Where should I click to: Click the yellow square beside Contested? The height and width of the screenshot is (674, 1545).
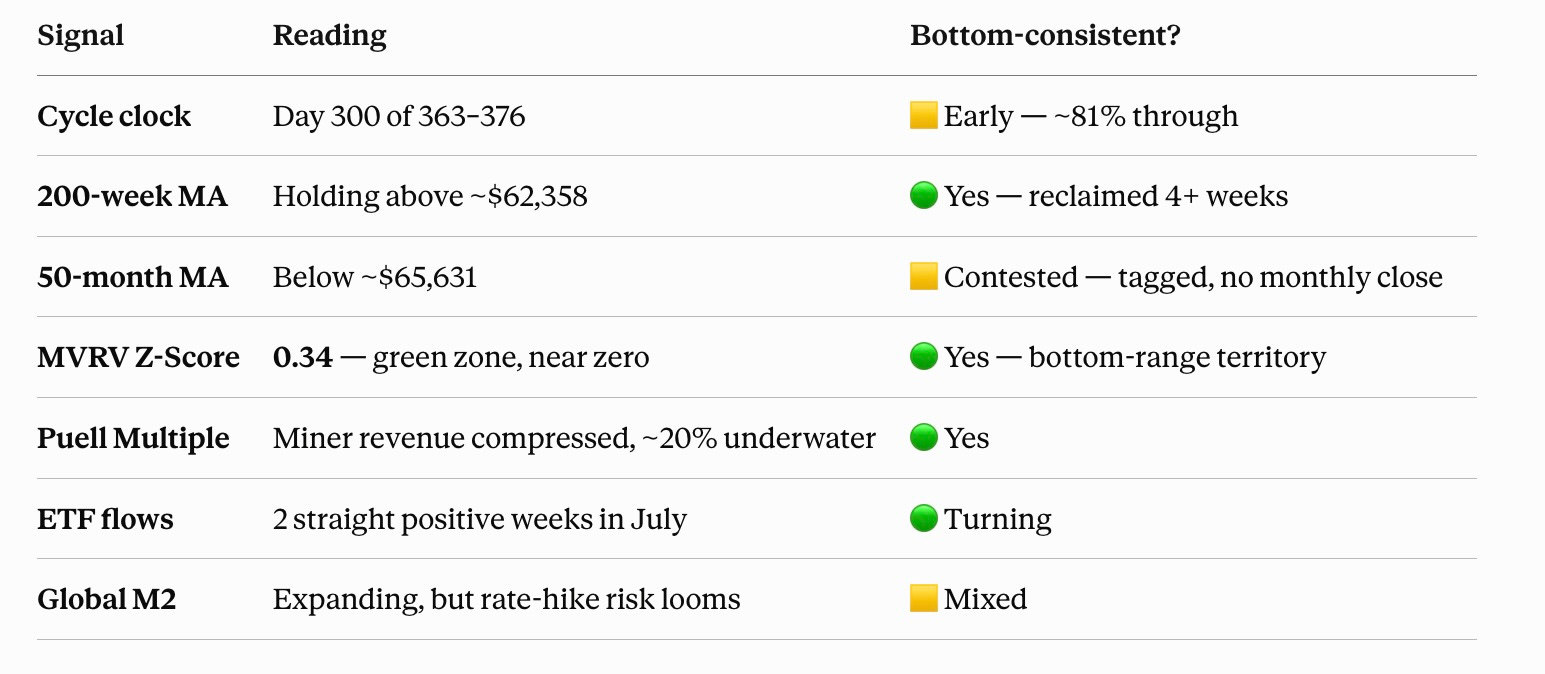coord(923,277)
